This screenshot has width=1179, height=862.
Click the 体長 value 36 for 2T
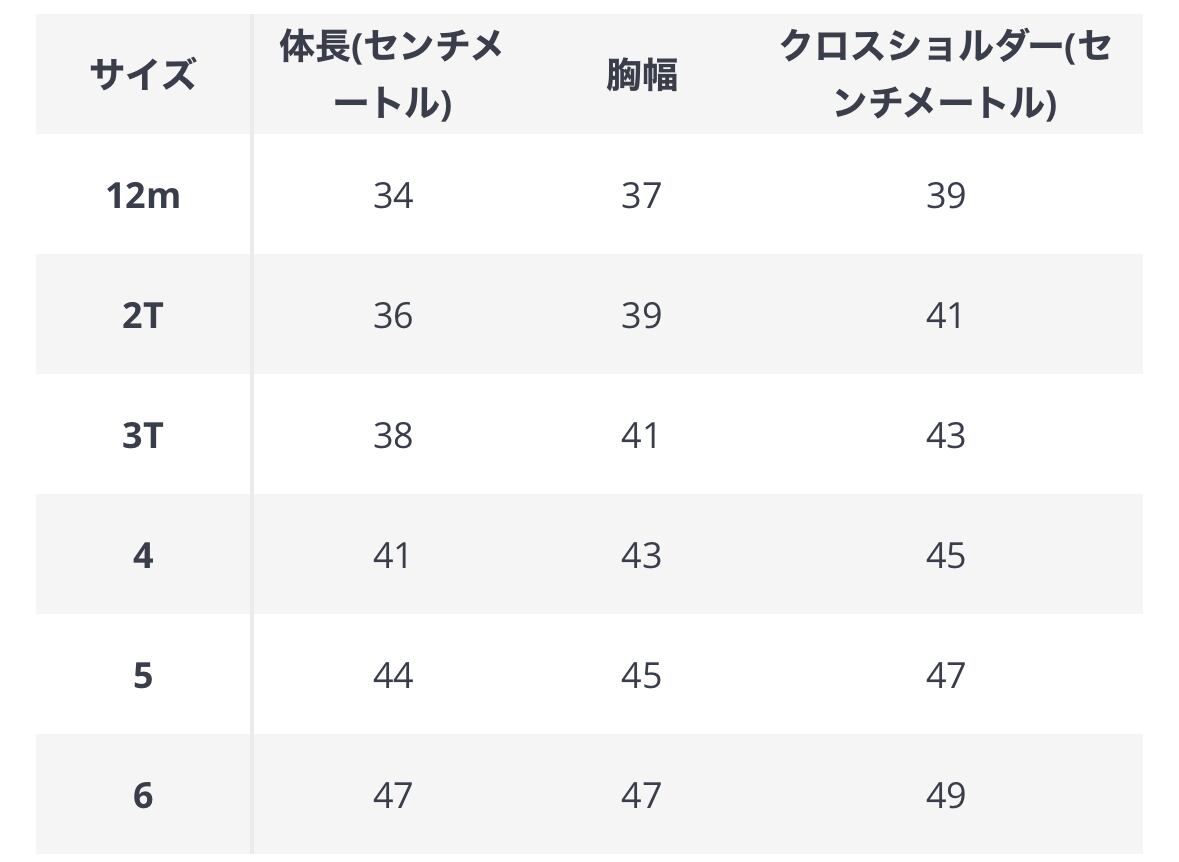pyautogui.click(x=392, y=315)
